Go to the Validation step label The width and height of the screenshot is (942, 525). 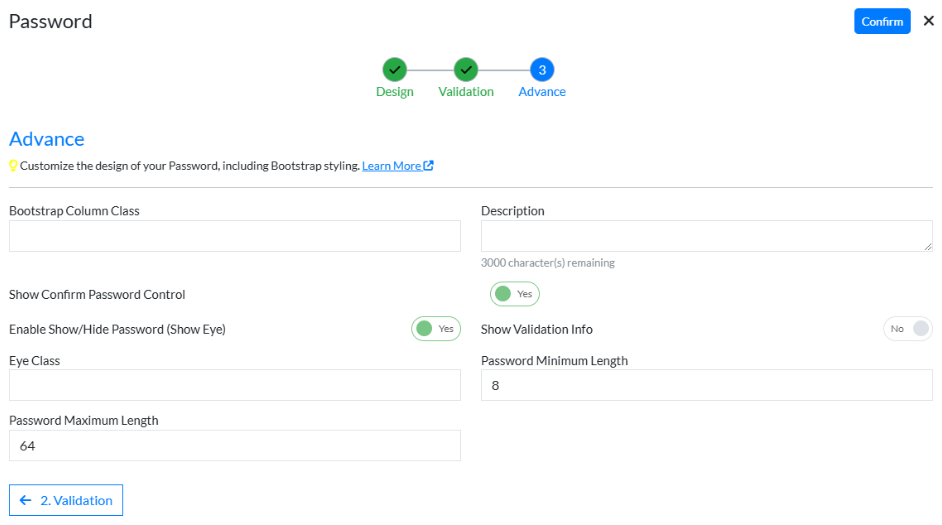point(466,92)
